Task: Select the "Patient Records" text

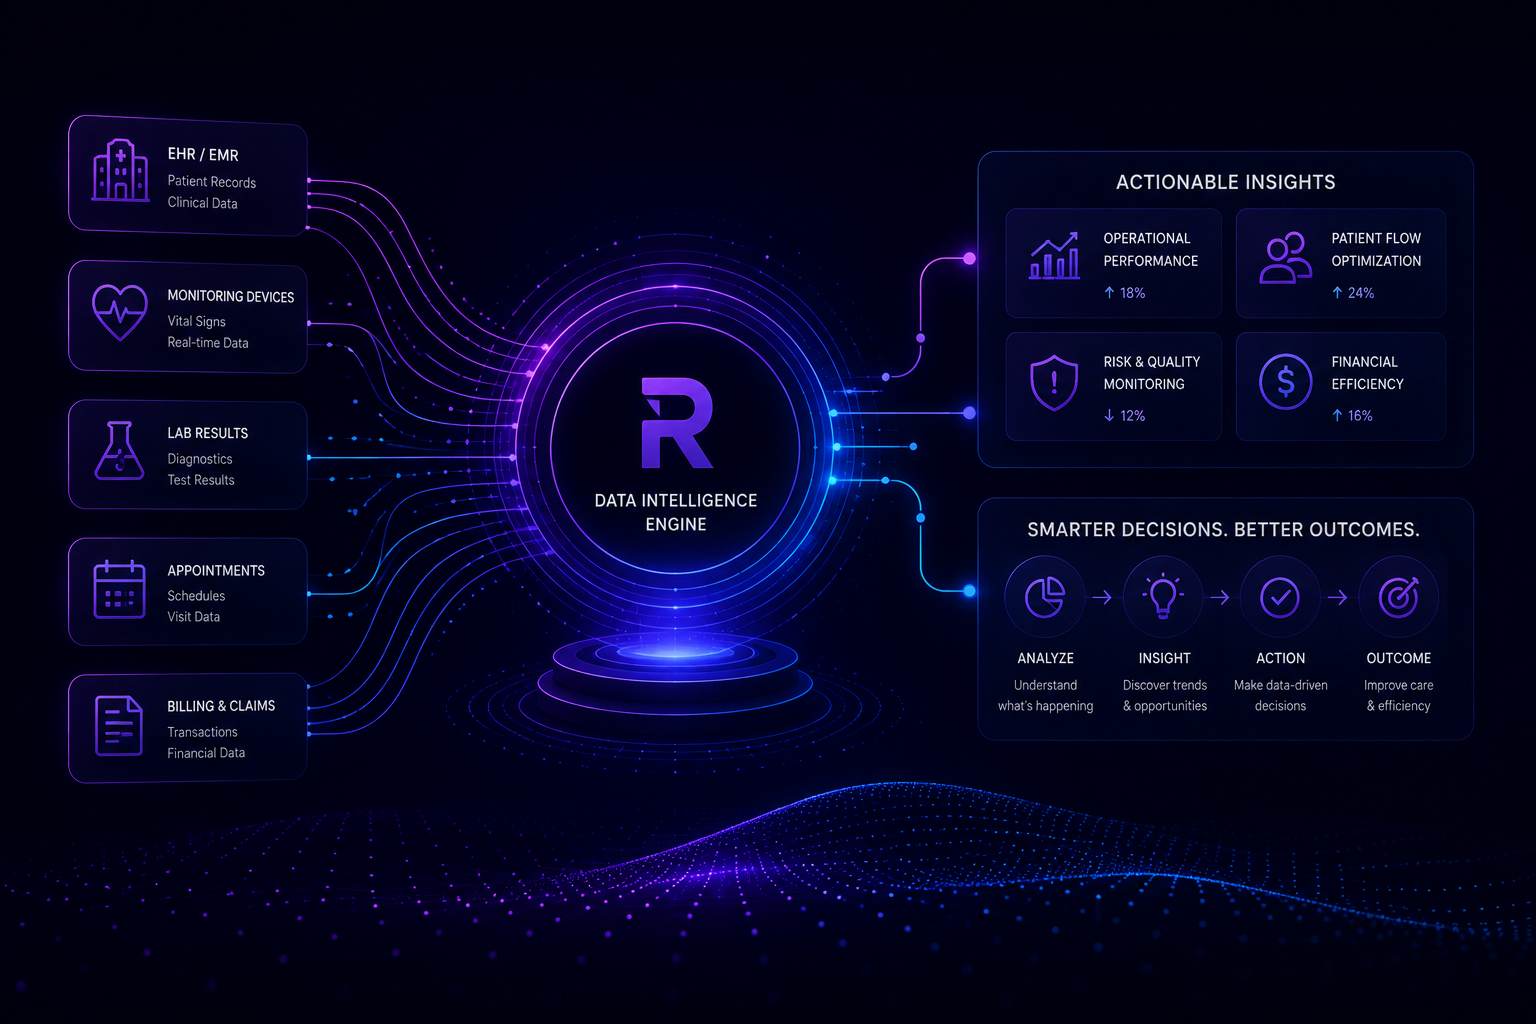Action: point(212,182)
